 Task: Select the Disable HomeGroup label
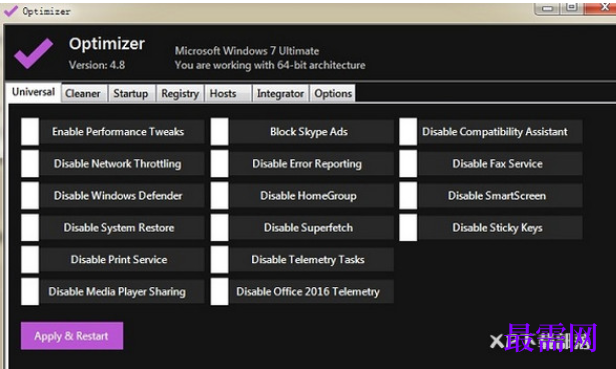(312, 195)
